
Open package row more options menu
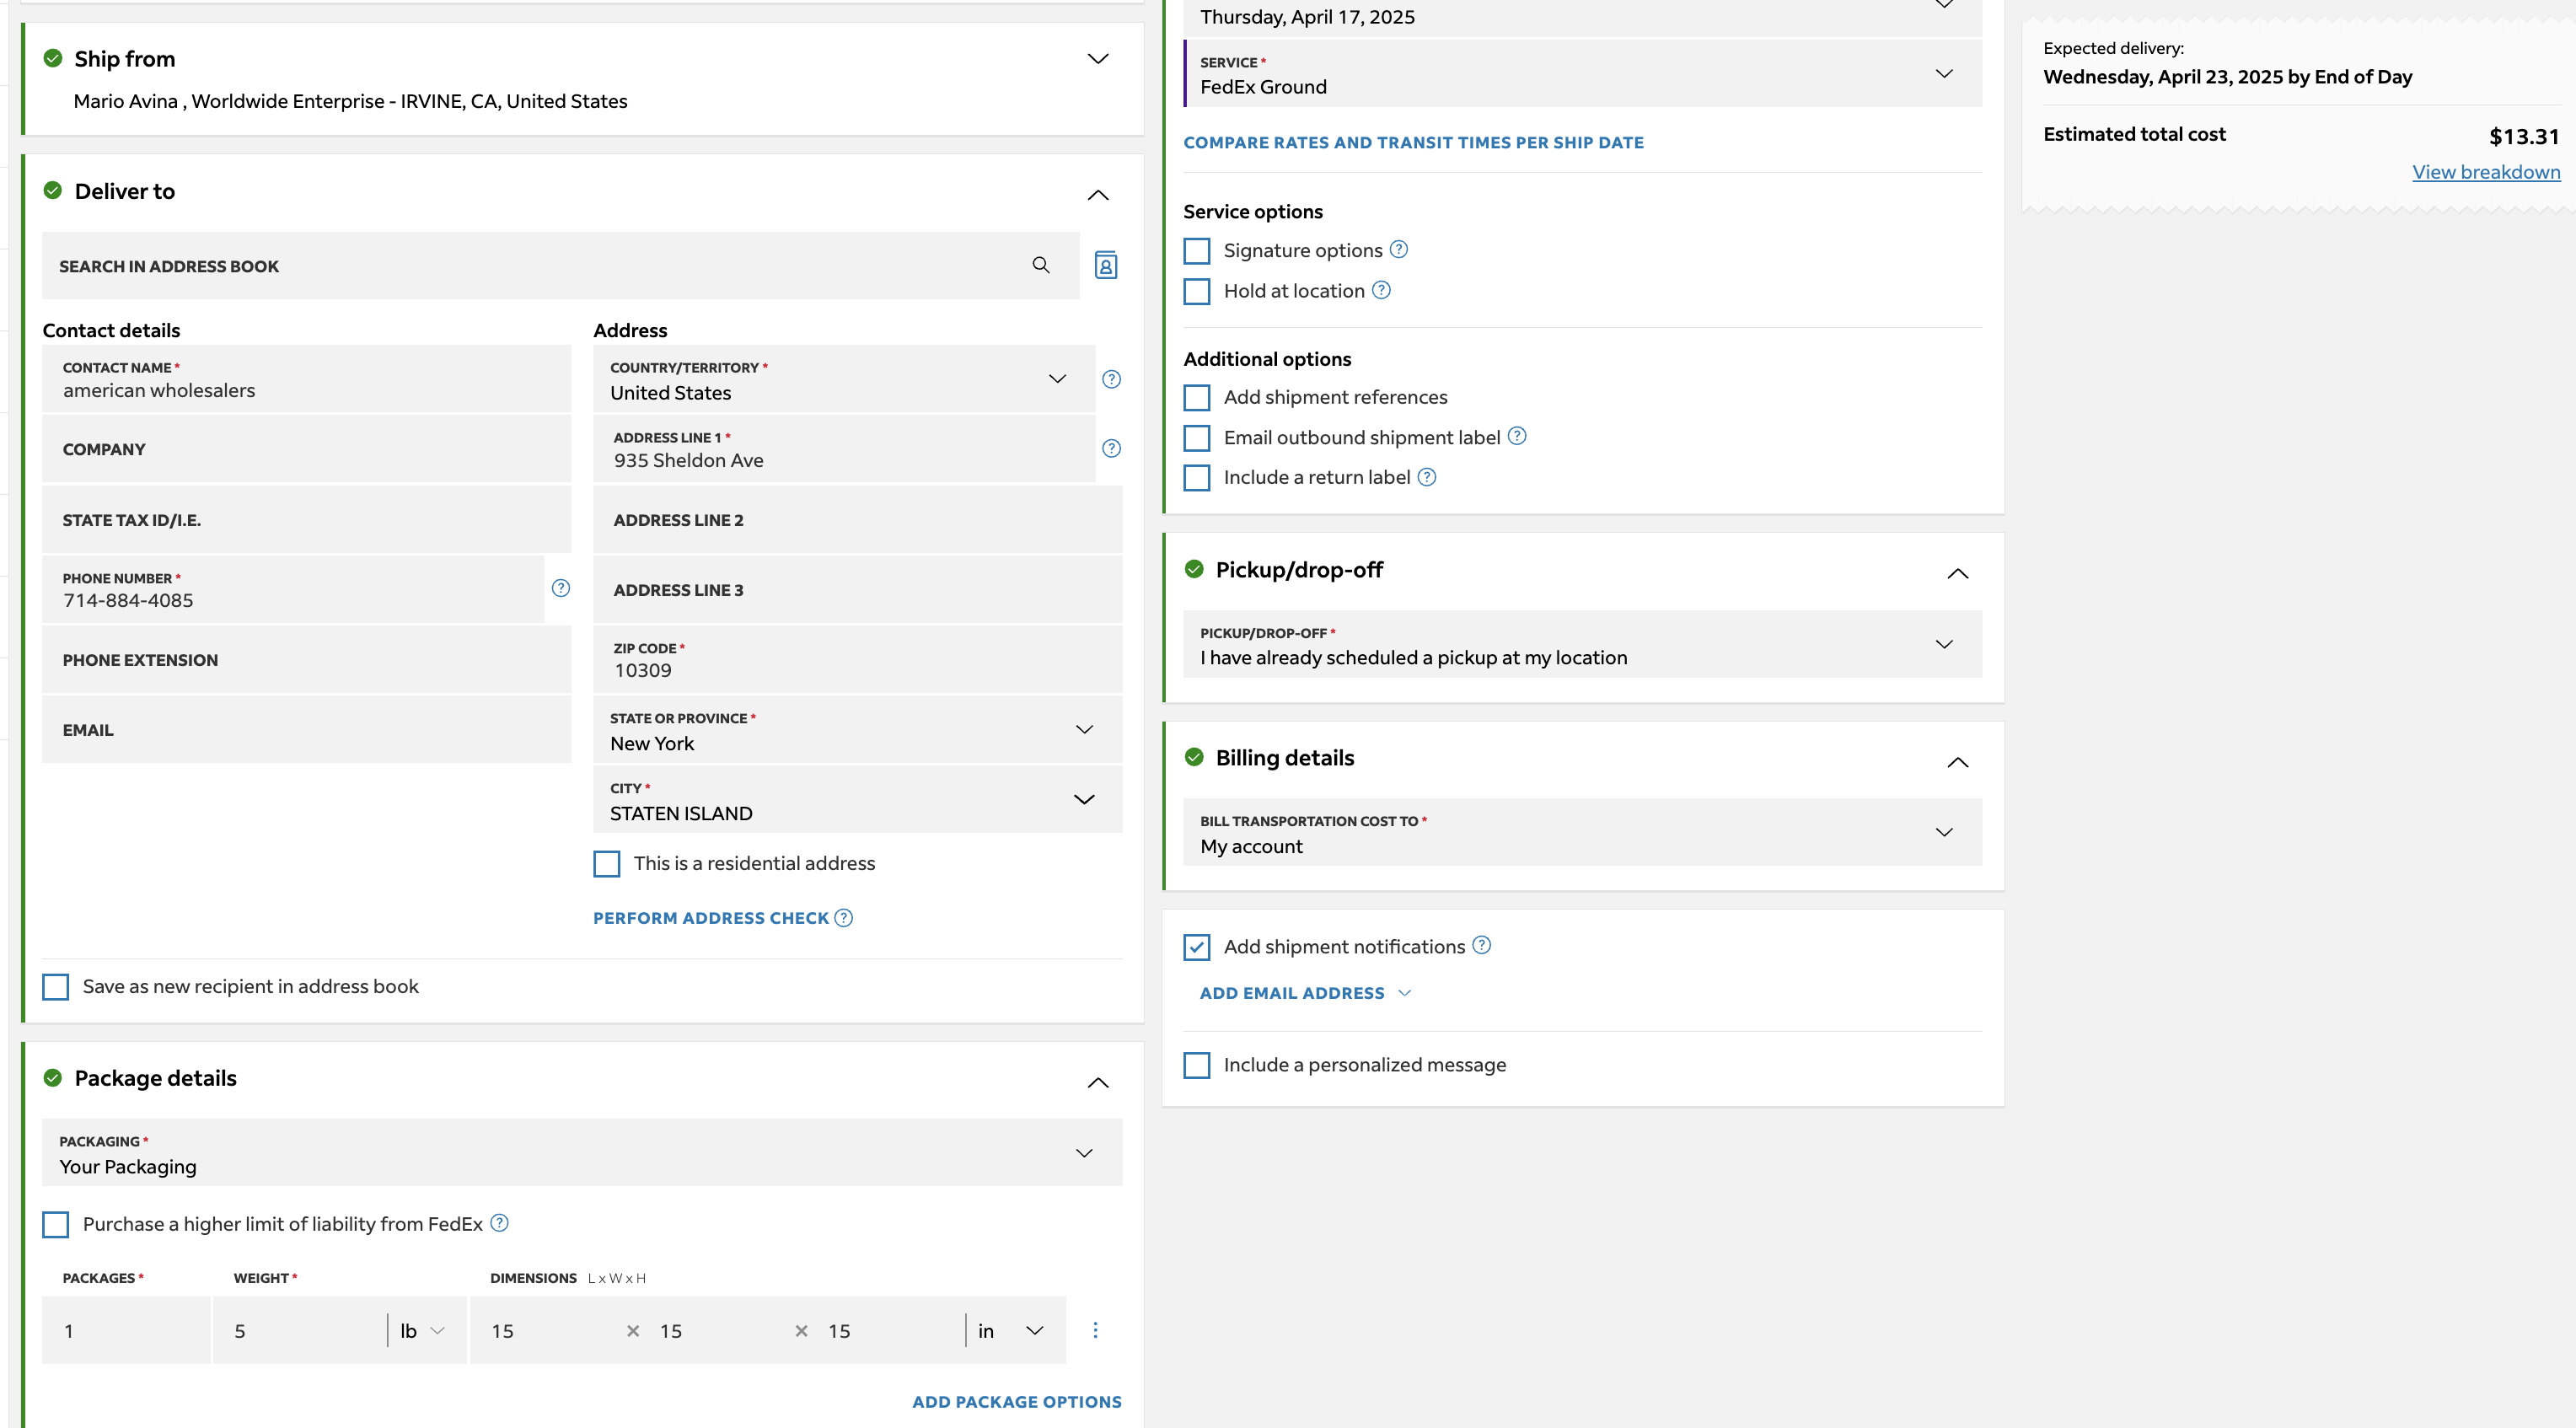[1095, 1330]
